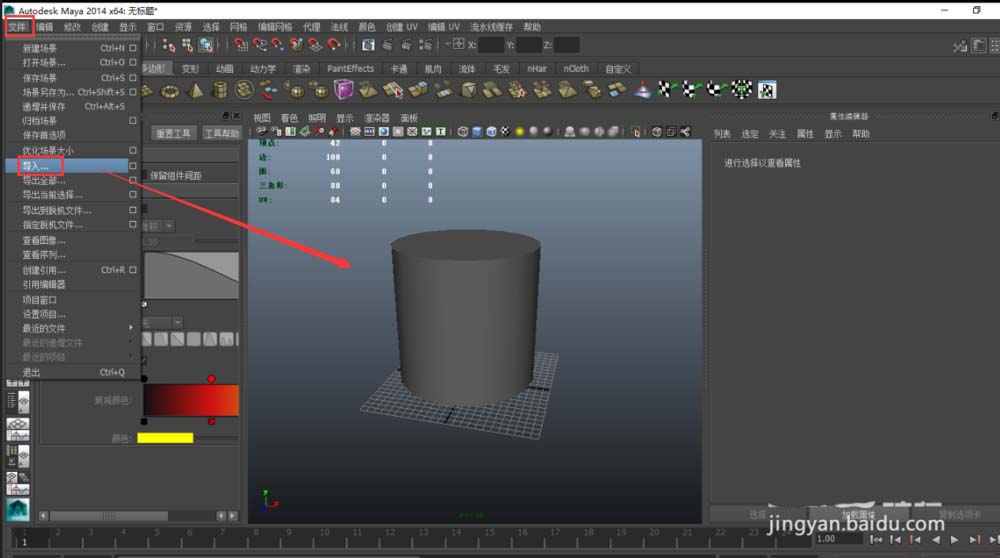This screenshot has width=1000, height=558.
Task: Switch to the PaintEffects shelf tab
Action: point(350,68)
